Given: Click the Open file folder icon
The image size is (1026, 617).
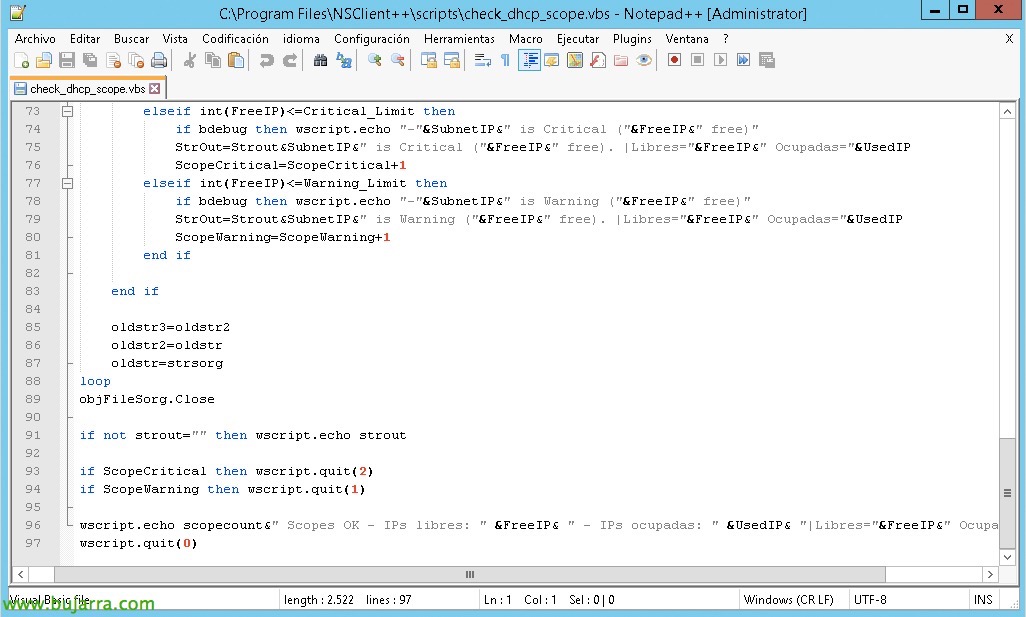Looking at the screenshot, I should click(x=44, y=61).
